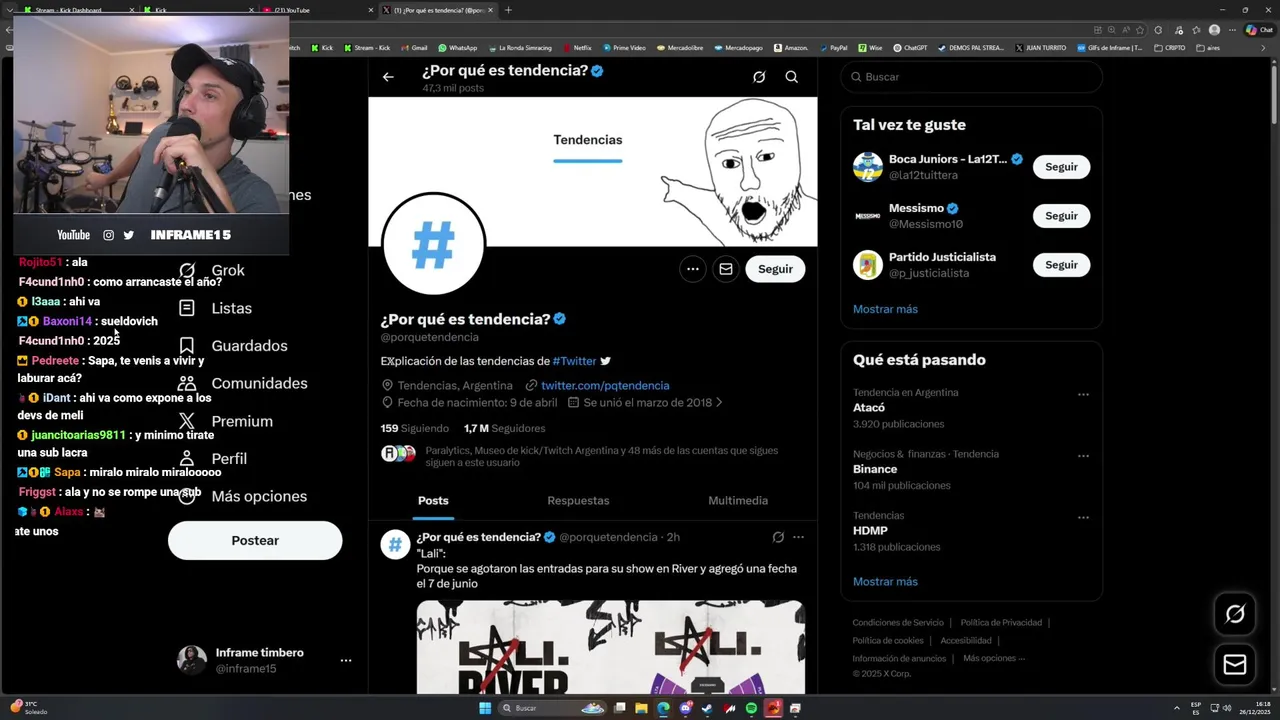Follow Boca Juniors - La12Tuittera
This screenshot has width=1280, height=720.
[1061, 167]
